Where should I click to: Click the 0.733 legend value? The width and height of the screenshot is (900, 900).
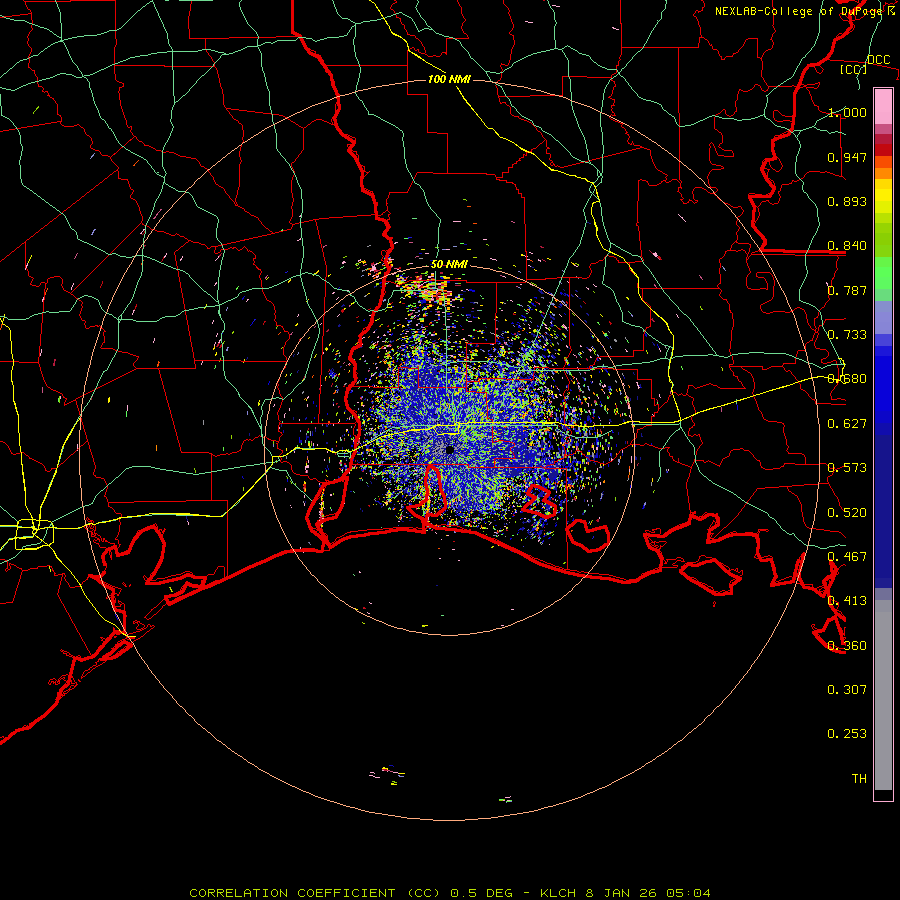click(847, 335)
